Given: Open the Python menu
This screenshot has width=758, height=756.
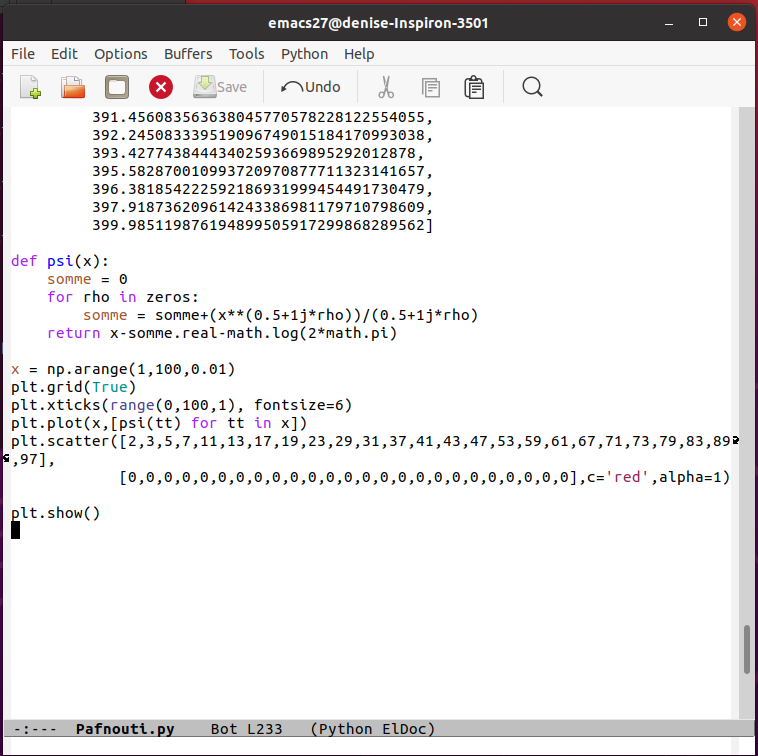Looking at the screenshot, I should tap(304, 54).
